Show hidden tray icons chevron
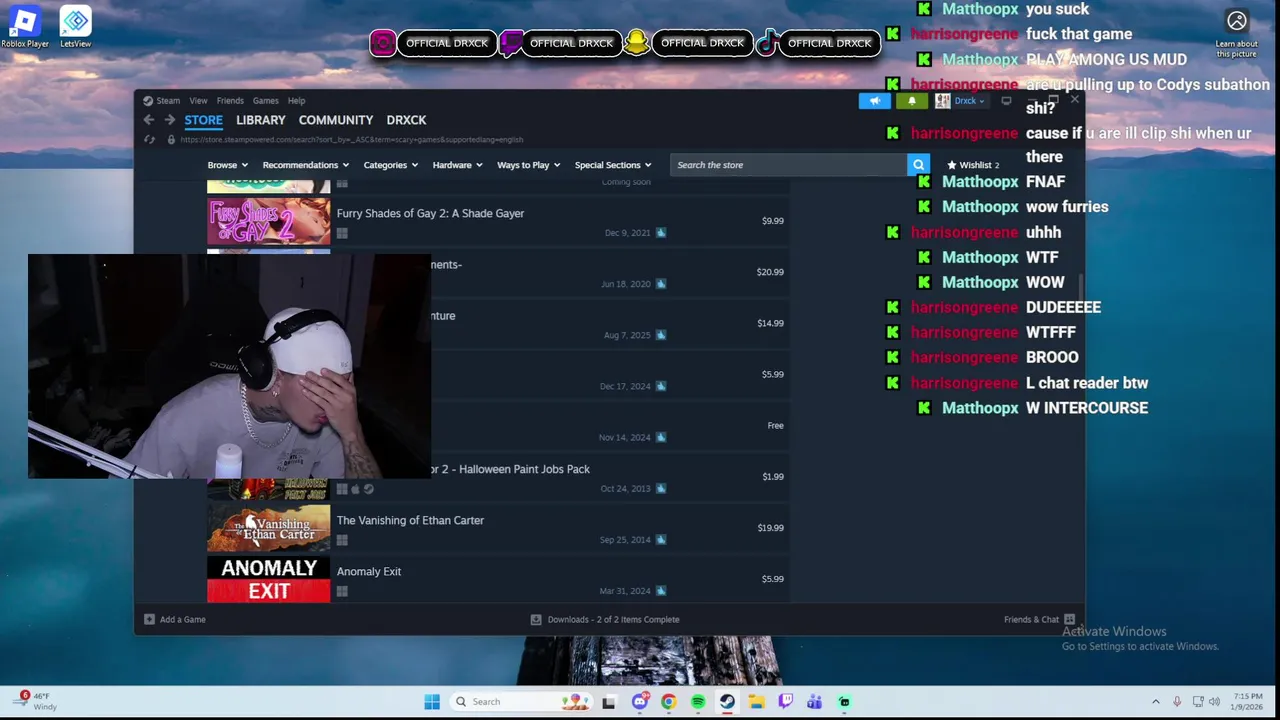This screenshot has height=720, width=1280. [x=1156, y=702]
